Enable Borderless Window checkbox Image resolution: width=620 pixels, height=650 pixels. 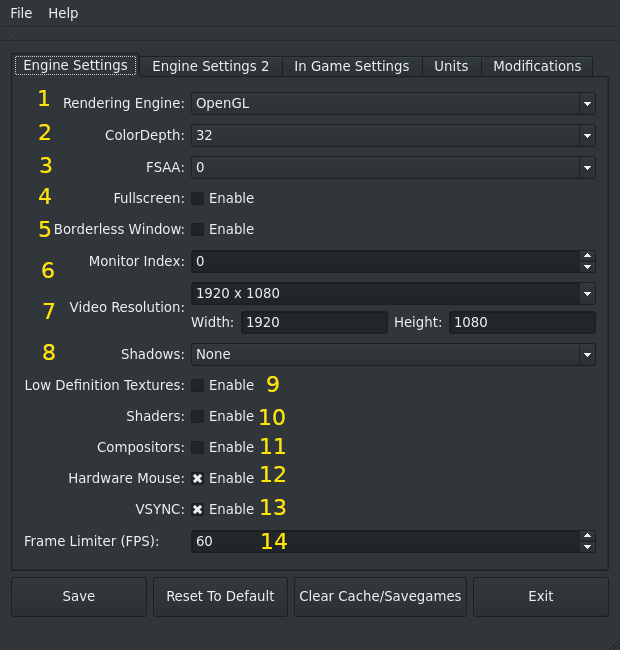point(198,229)
